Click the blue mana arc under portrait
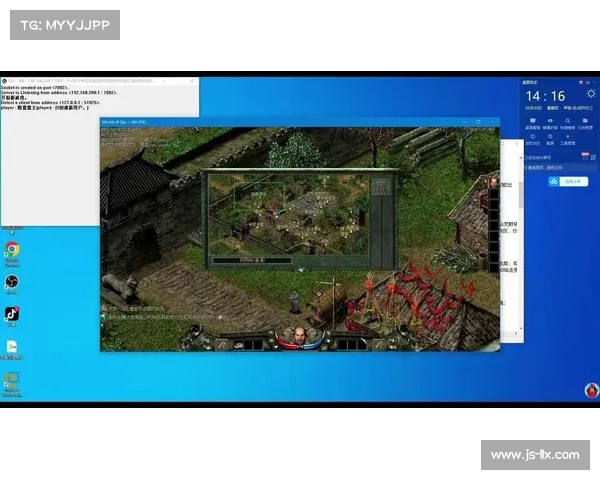 (x=315, y=343)
